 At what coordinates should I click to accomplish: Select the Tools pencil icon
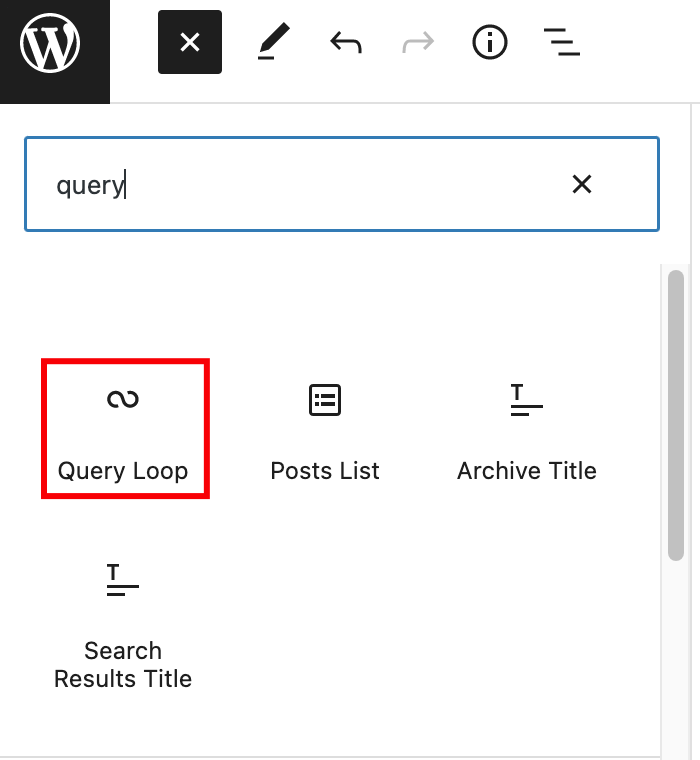point(273,42)
